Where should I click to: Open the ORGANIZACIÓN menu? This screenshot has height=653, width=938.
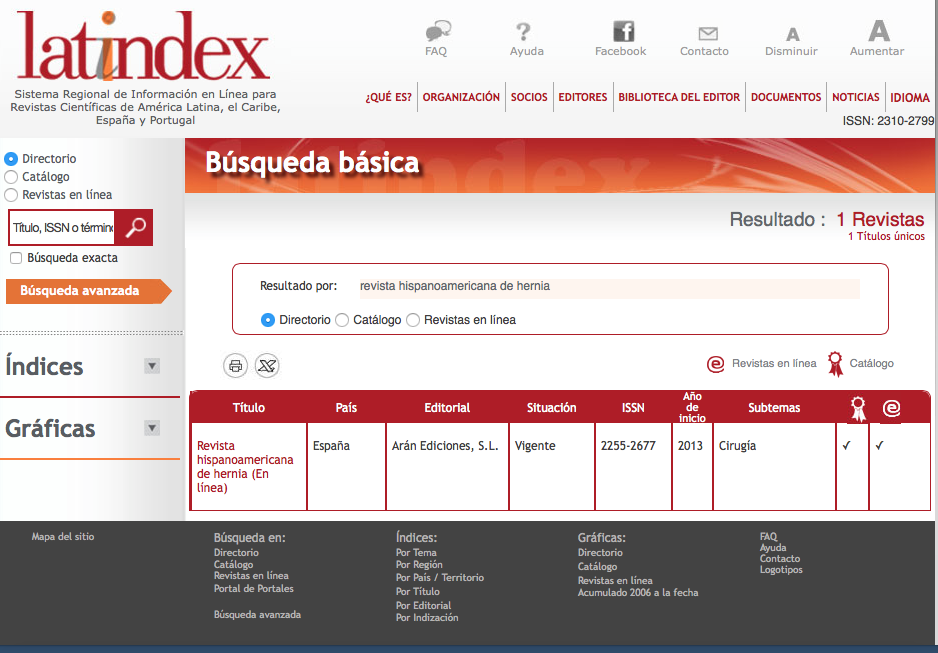pyautogui.click(x=461, y=97)
